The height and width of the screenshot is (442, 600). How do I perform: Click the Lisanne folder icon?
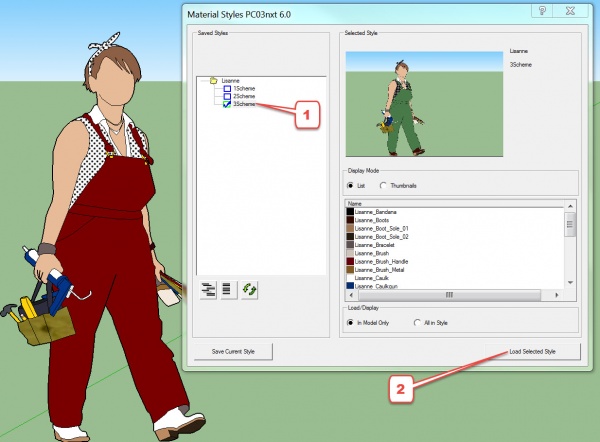pyautogui.click(x=213, y=79)
